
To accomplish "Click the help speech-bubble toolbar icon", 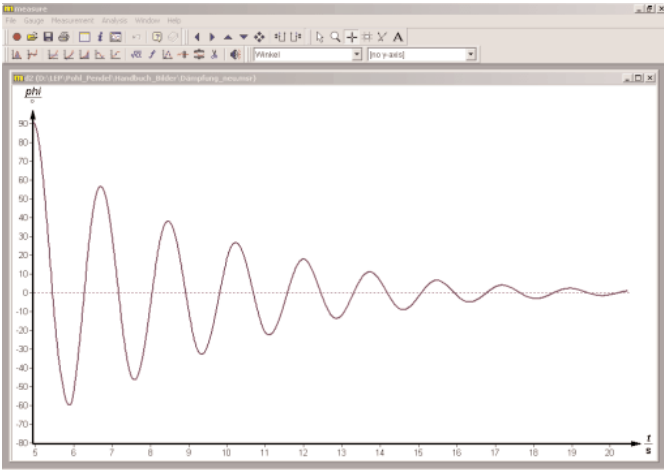I will coord(157,37).
